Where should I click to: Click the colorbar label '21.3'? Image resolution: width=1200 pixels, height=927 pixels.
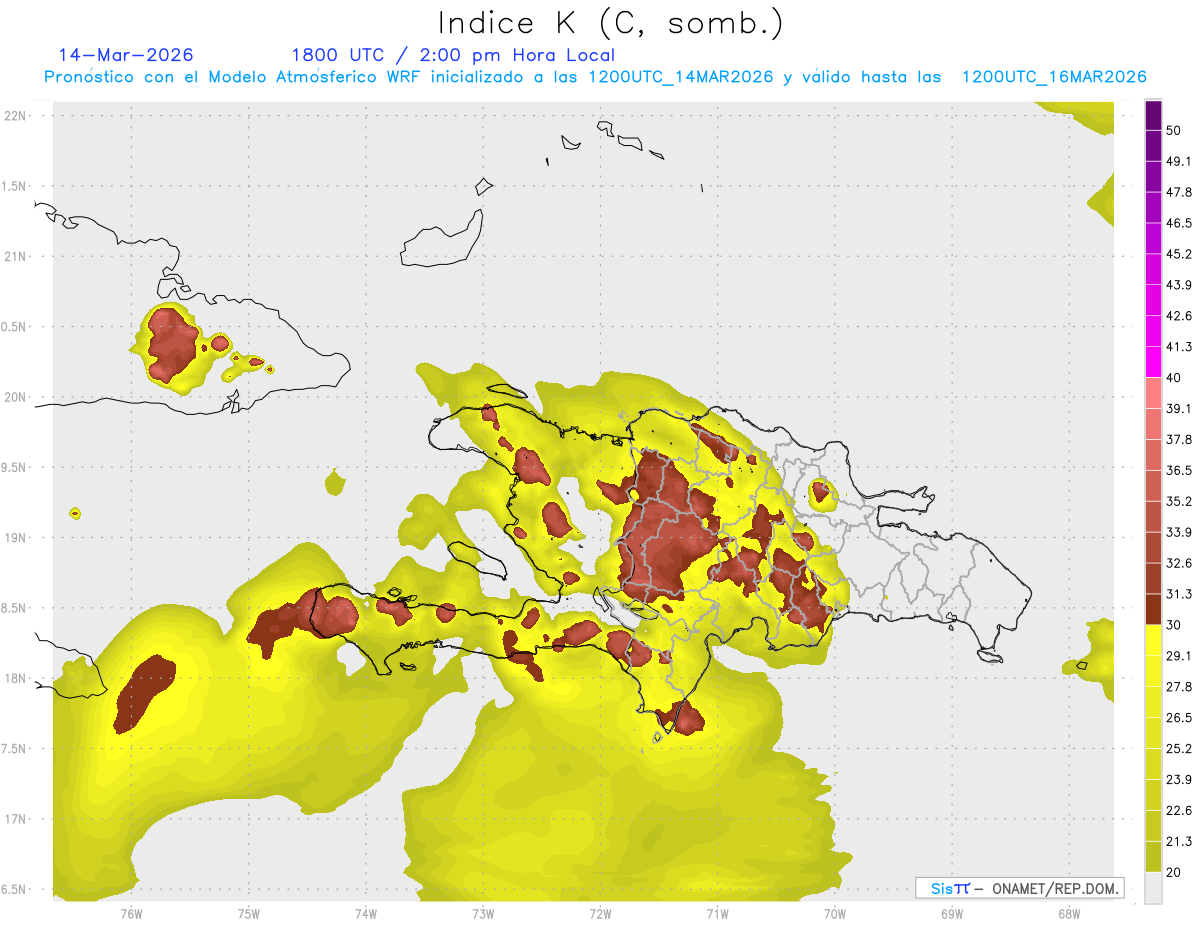click(x=1179, y=842)
